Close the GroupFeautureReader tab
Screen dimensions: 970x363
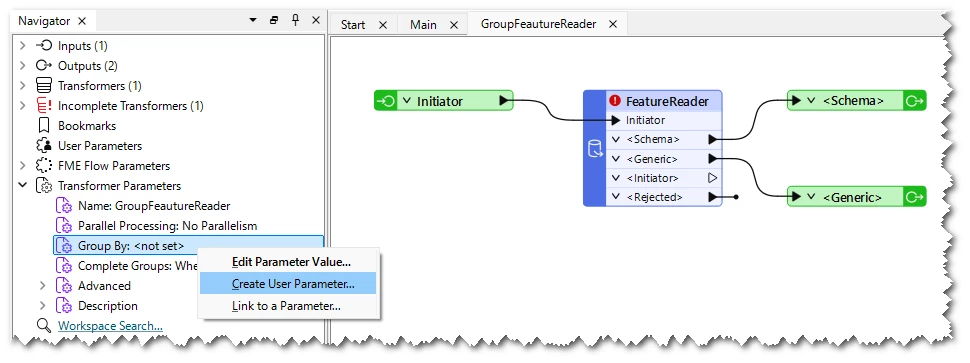coord(612,24)
